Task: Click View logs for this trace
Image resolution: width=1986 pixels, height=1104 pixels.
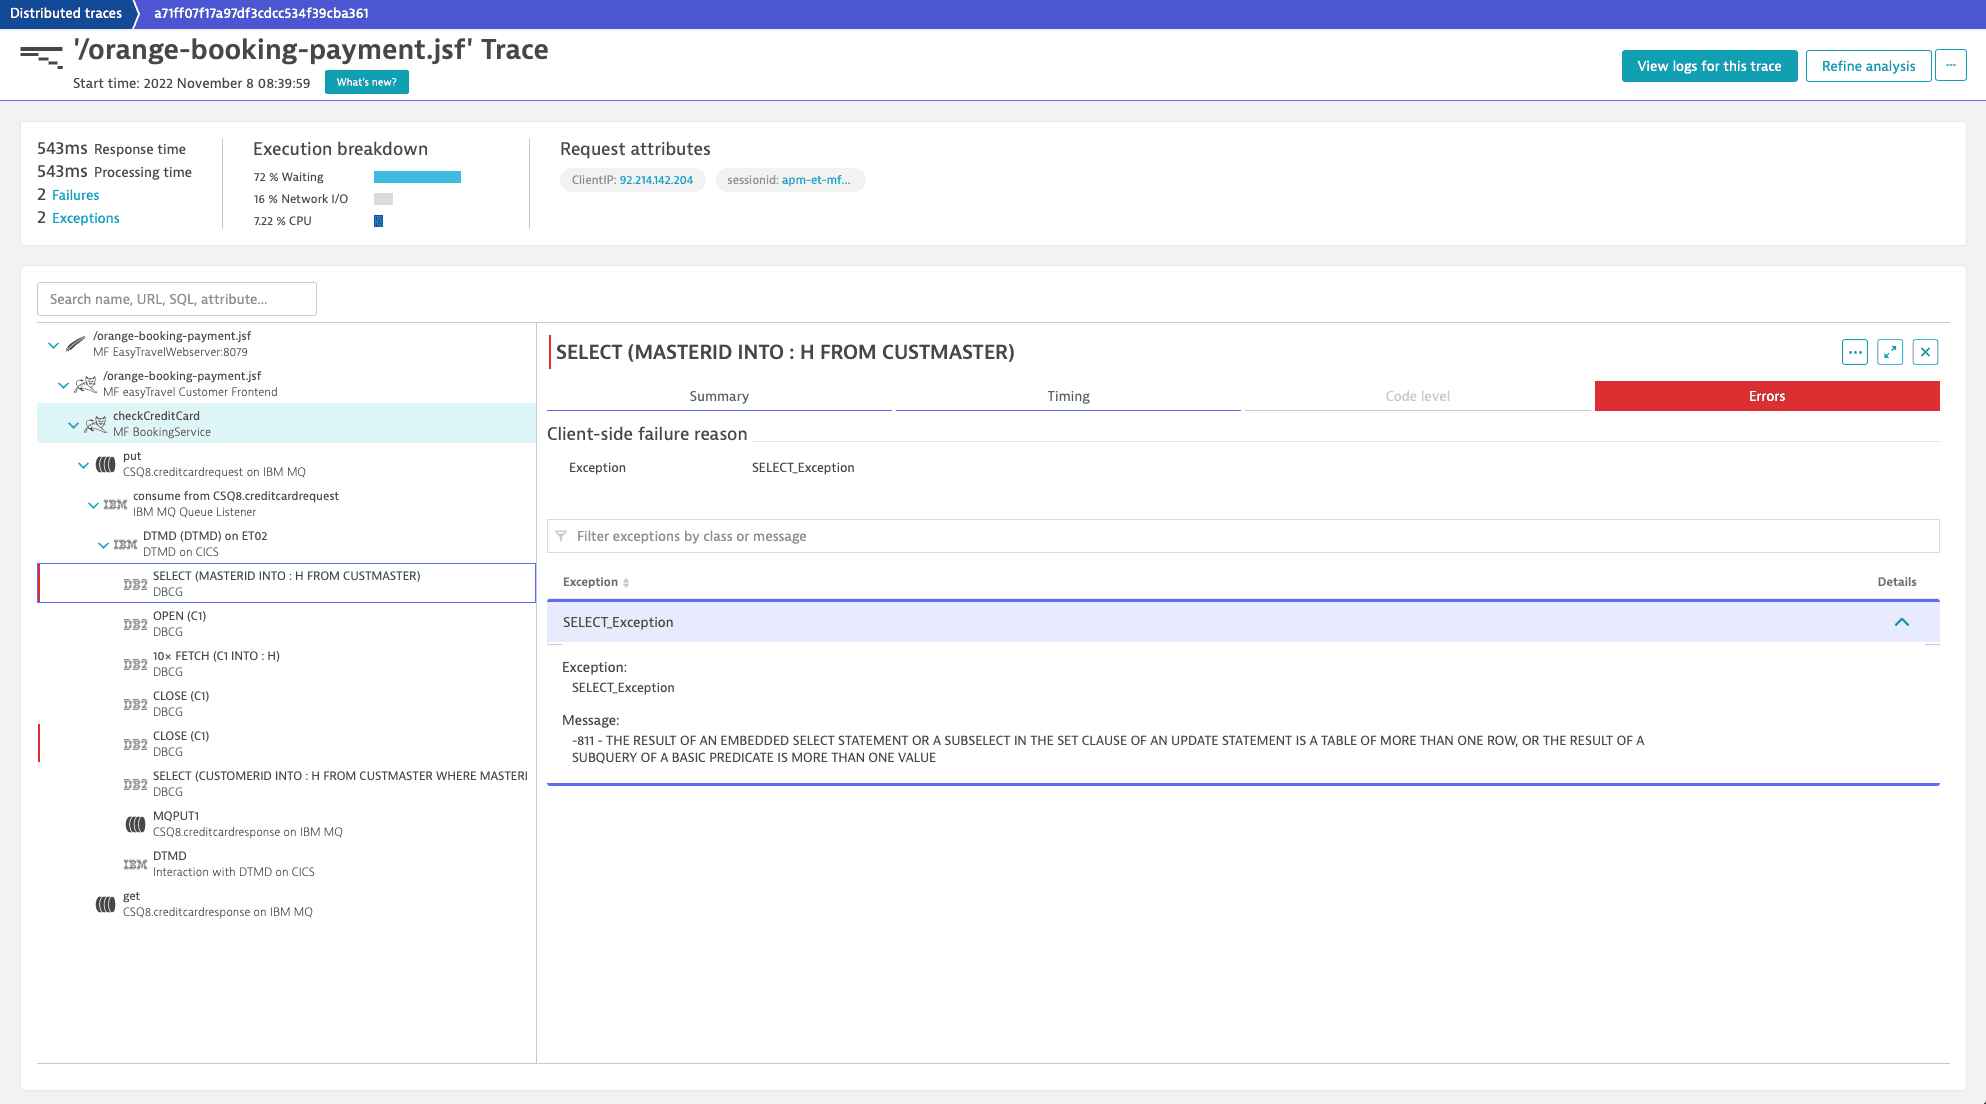Action: pos(1708,66)
